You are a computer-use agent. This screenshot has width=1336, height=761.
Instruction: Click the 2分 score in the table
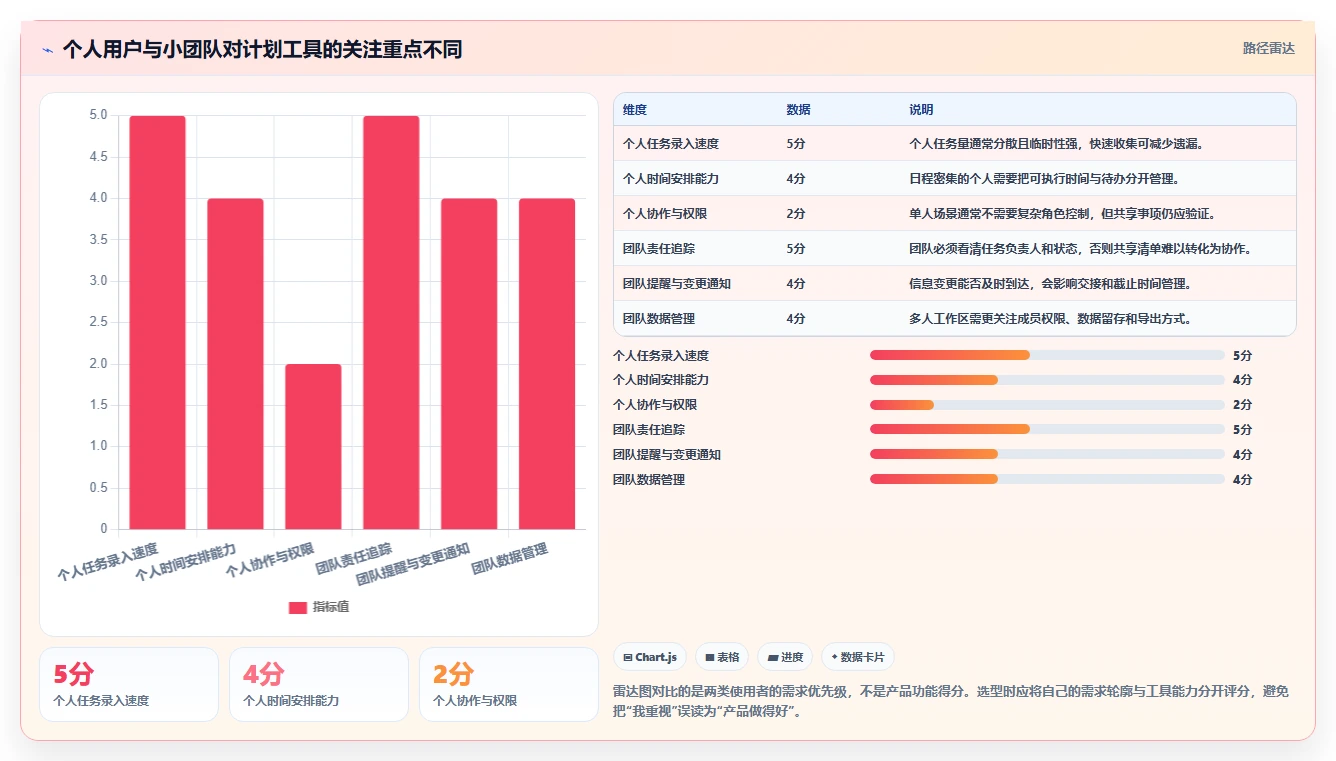coord(796,214)
